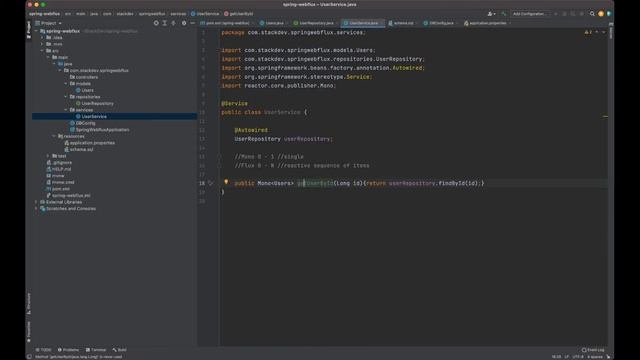The image size is (640, 360).
Task: Open Project panel settings gear
Action: tap(184, 23)
